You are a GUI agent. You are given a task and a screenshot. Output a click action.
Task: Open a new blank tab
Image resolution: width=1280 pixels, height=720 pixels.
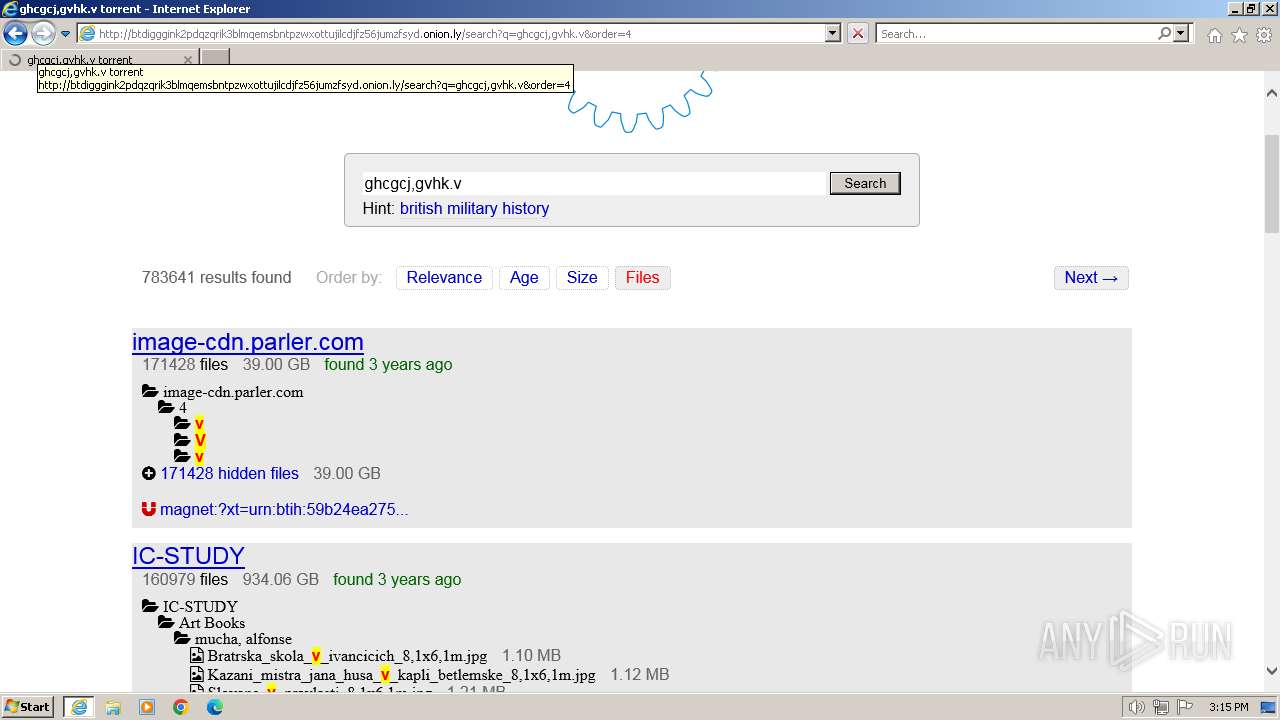click(x=215, y=58)
